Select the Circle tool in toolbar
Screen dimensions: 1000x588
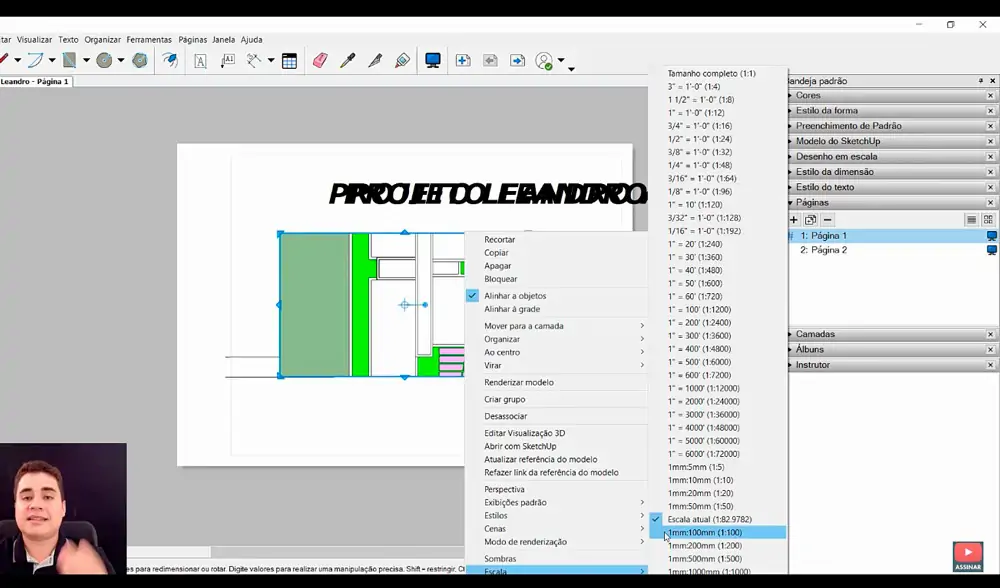(104, 61)
